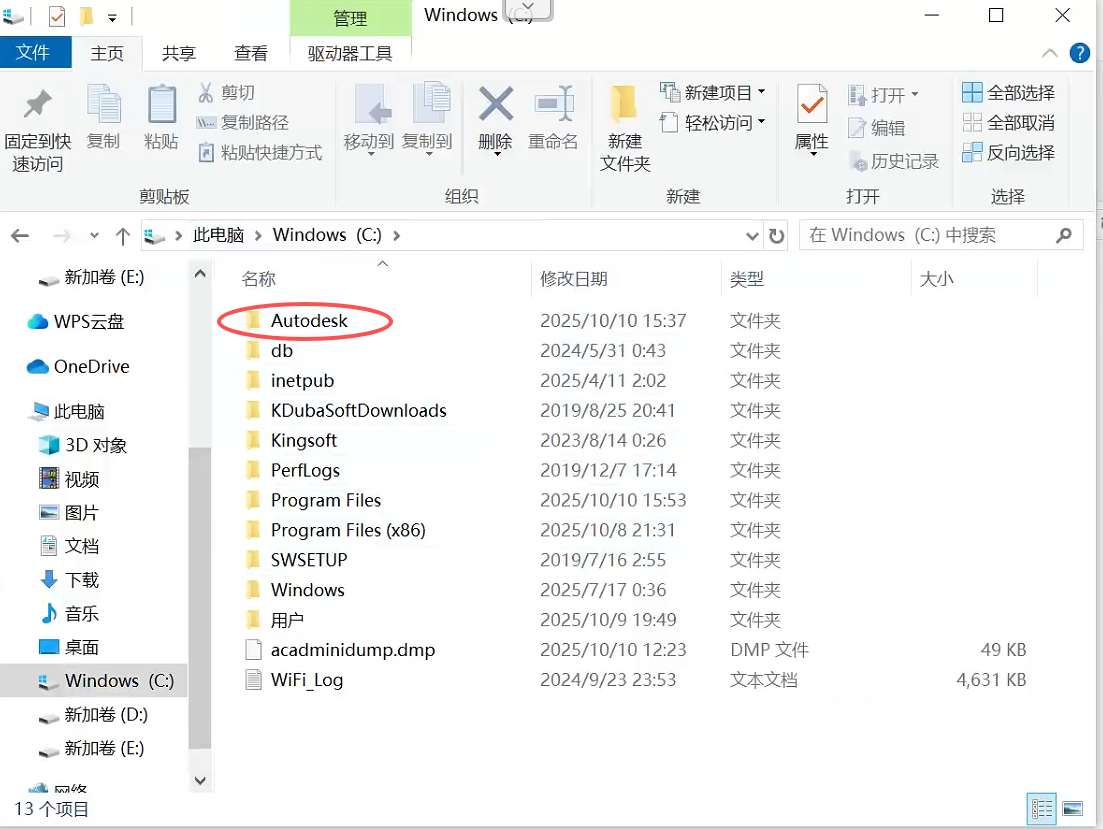Click 全部选择 to select all items
1103x829 pixels.
tap(1009, 93)
